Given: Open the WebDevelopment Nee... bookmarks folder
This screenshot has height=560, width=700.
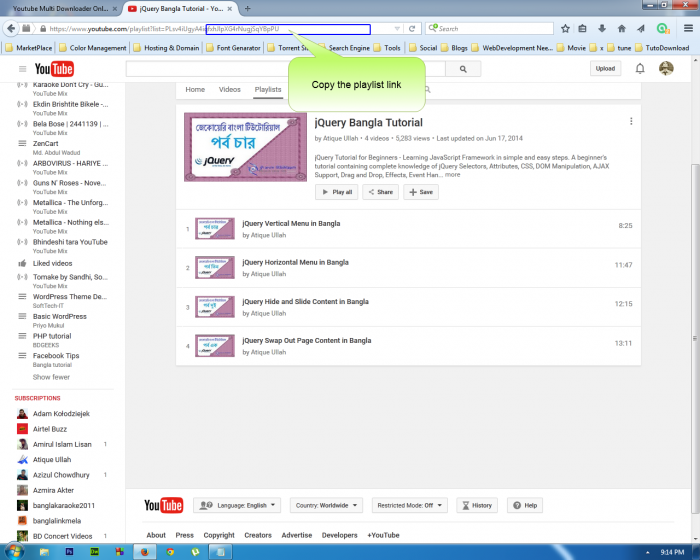Looking at the screenshot, I should [512, 48].
